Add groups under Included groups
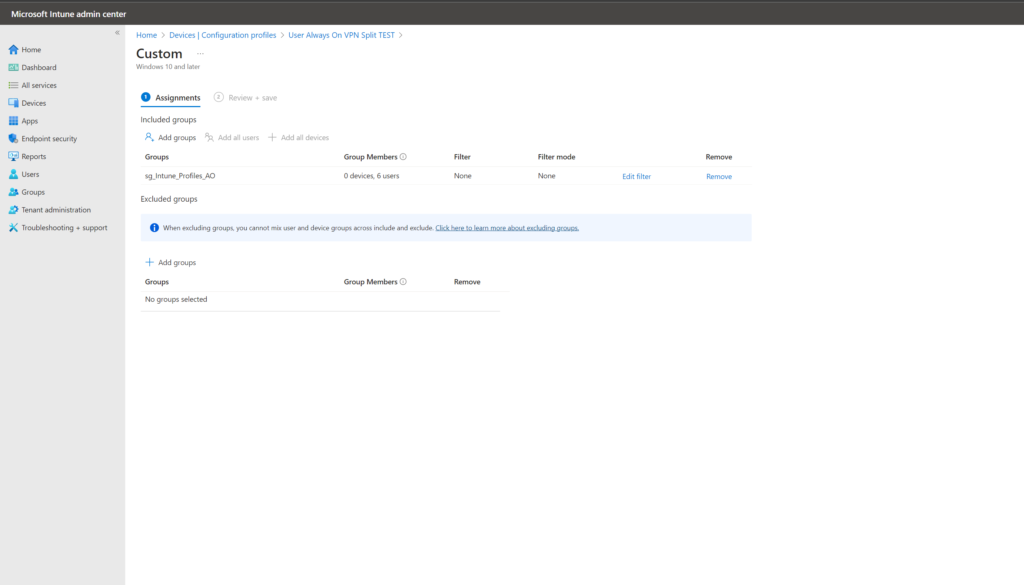 tap(170, 137)
